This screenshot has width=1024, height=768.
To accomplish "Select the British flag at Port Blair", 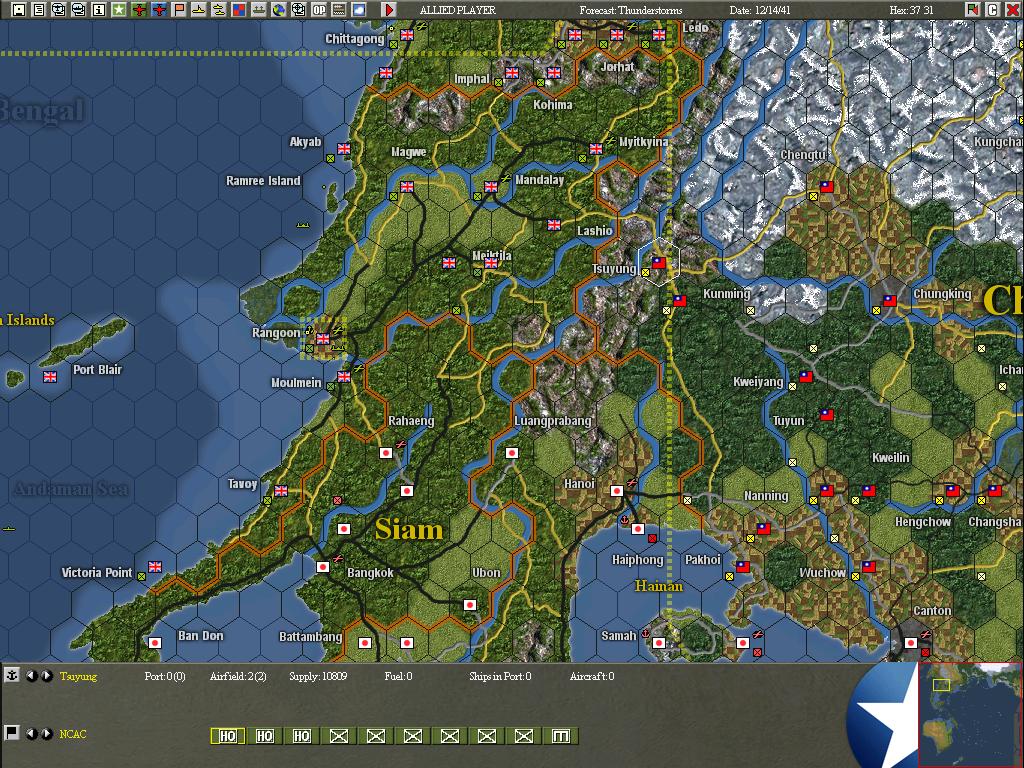I will point(50,377).
